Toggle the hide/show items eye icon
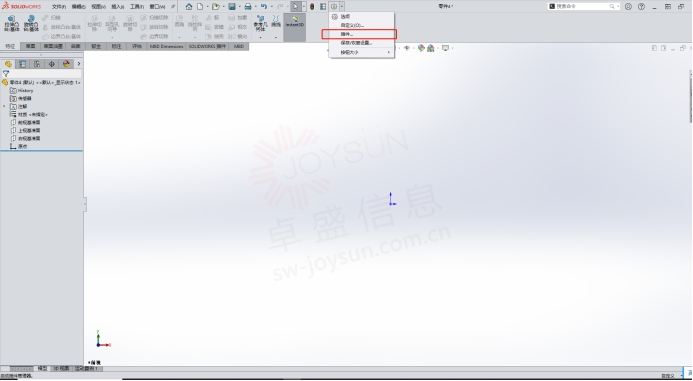Screen dimensions: 693x381 pos(407,48)
